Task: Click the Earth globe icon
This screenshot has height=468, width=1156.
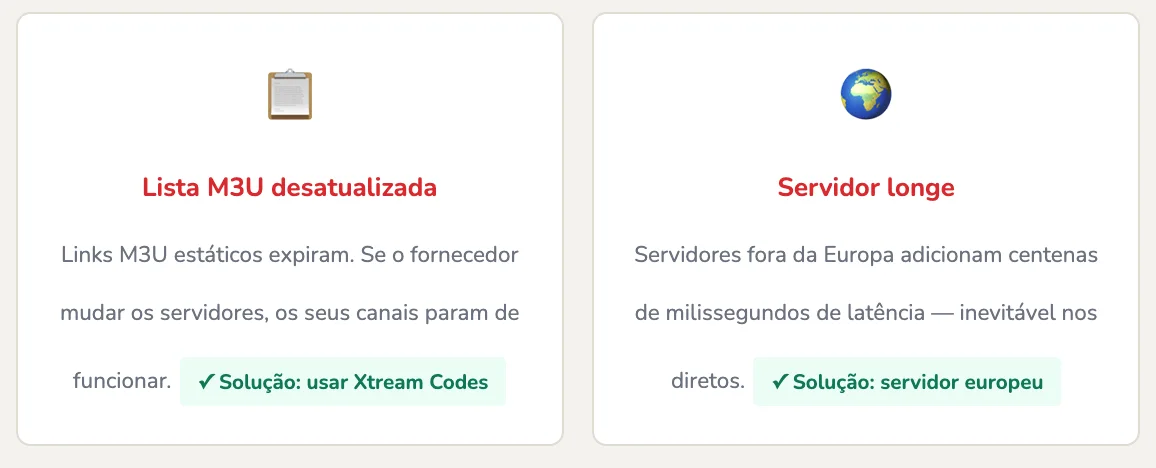Action: 866,95
